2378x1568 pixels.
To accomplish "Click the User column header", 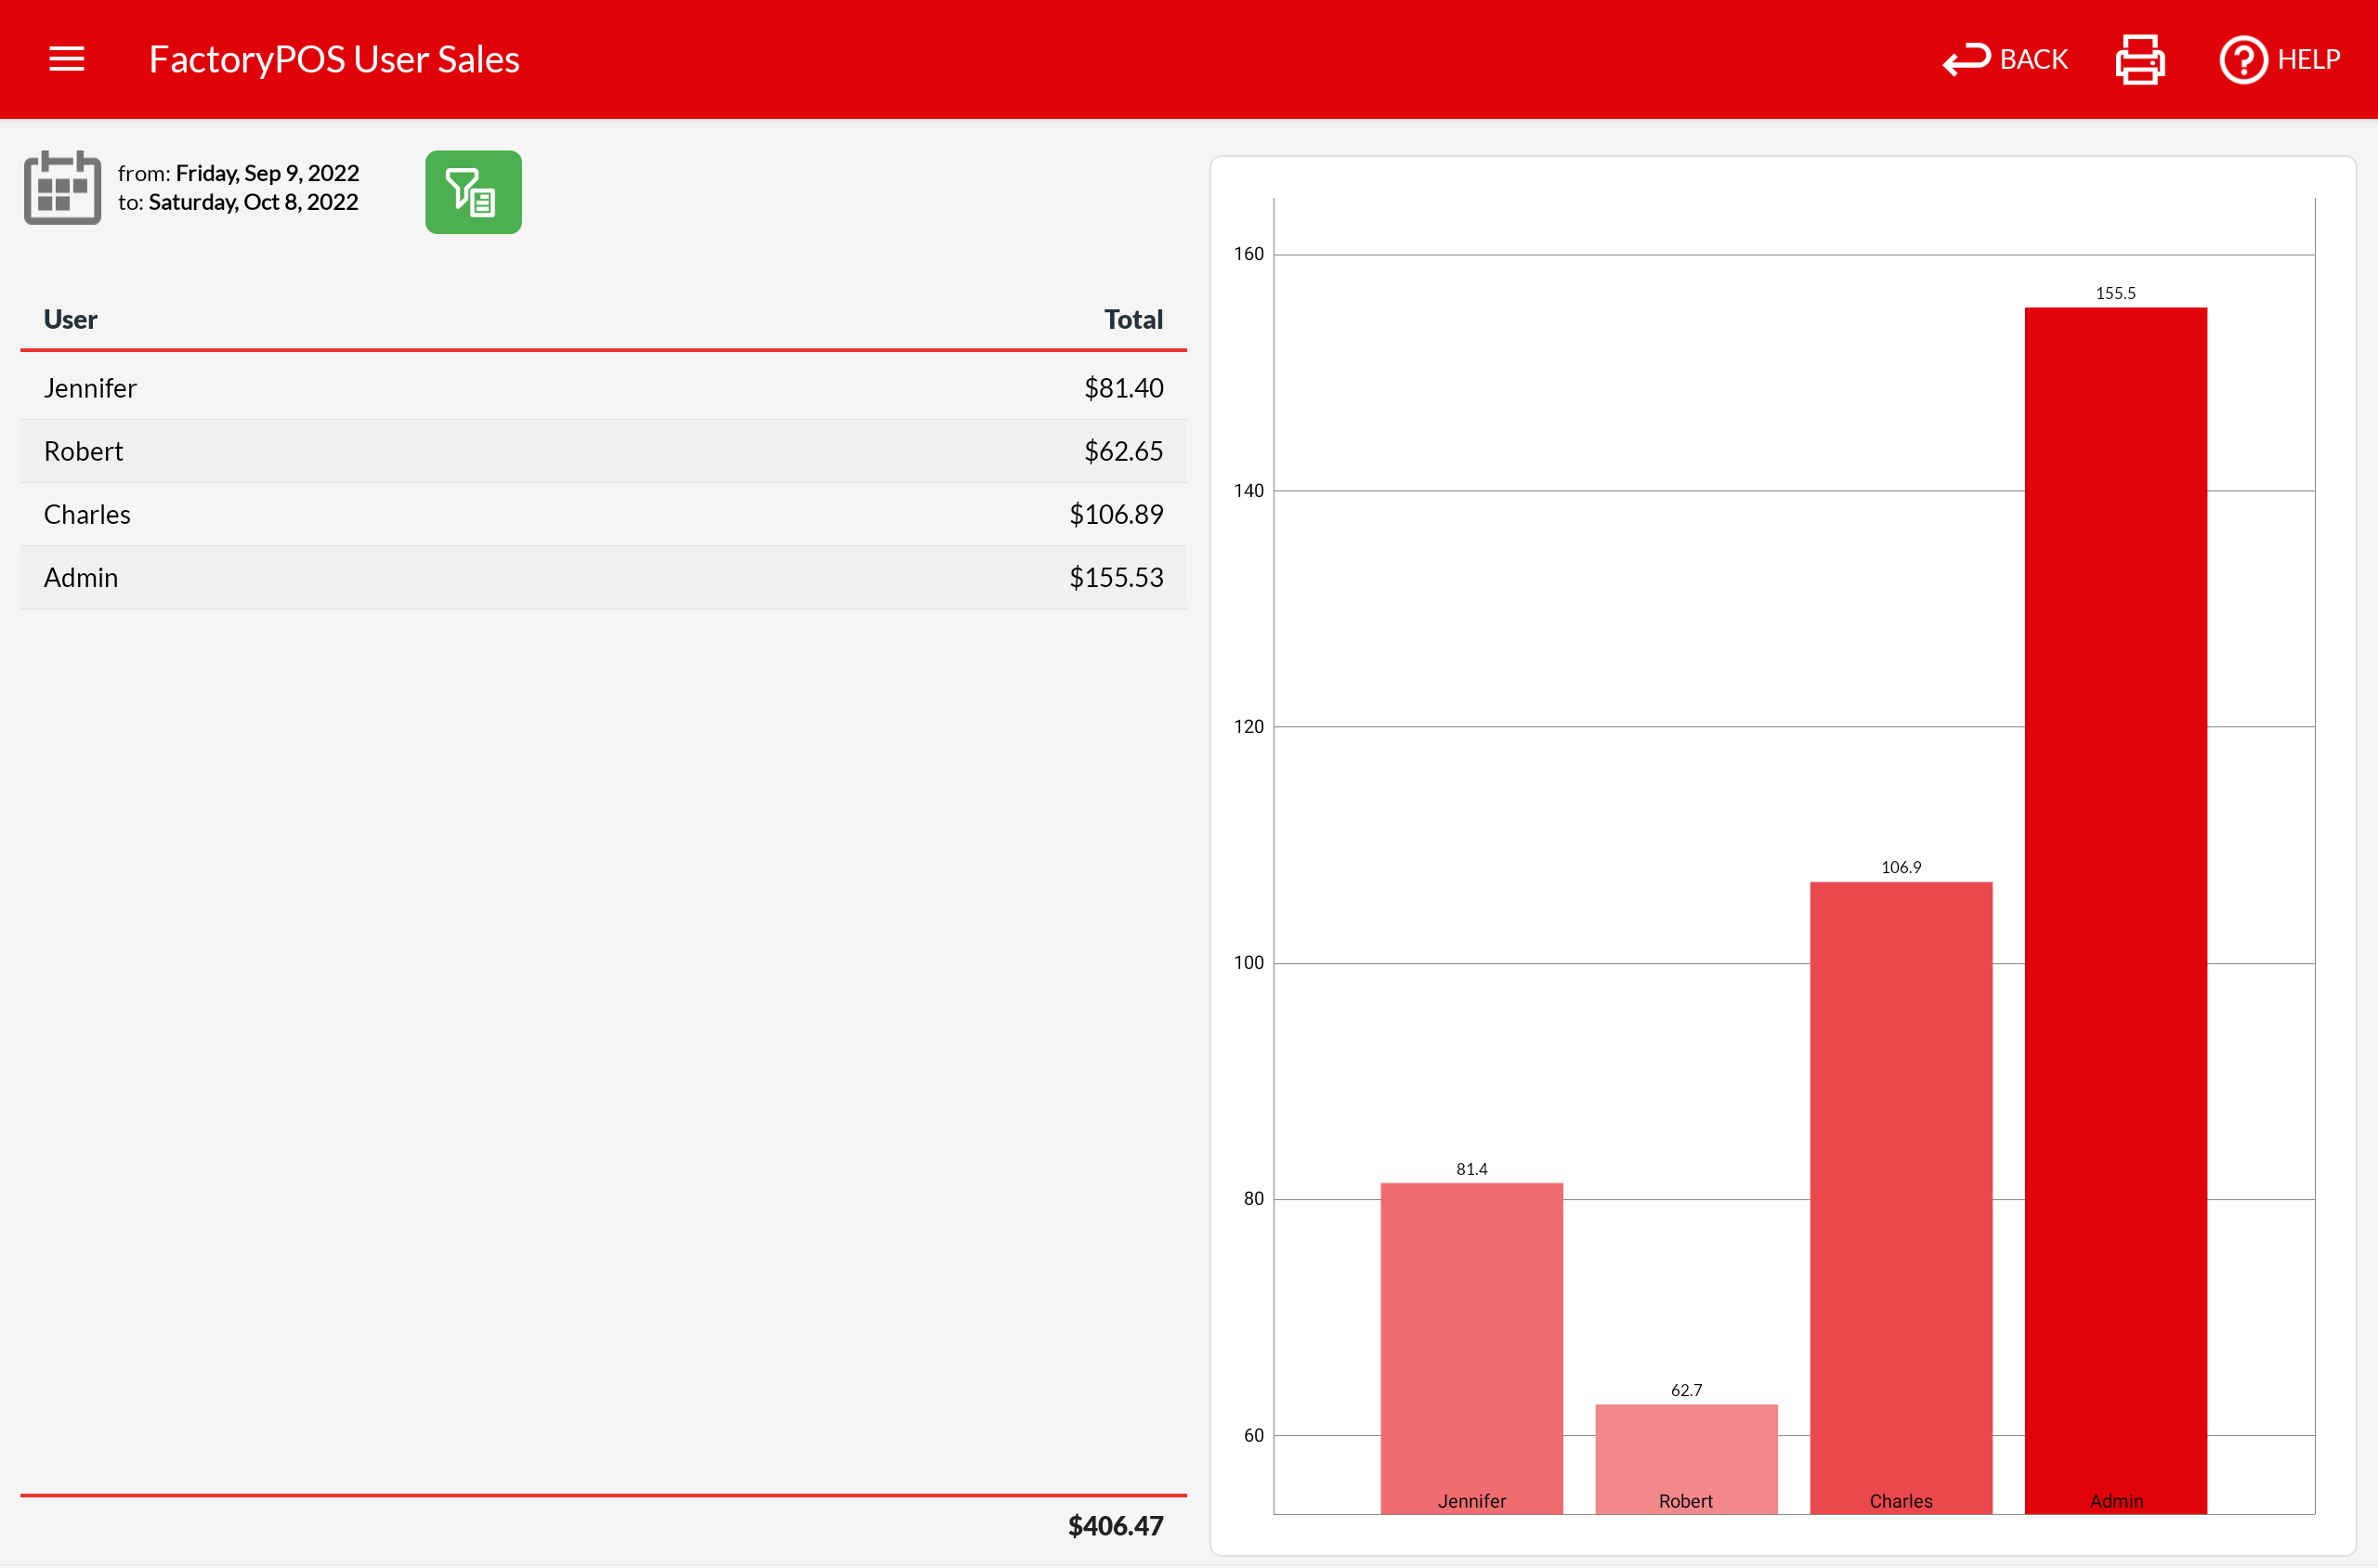I will tap(70, 319).
